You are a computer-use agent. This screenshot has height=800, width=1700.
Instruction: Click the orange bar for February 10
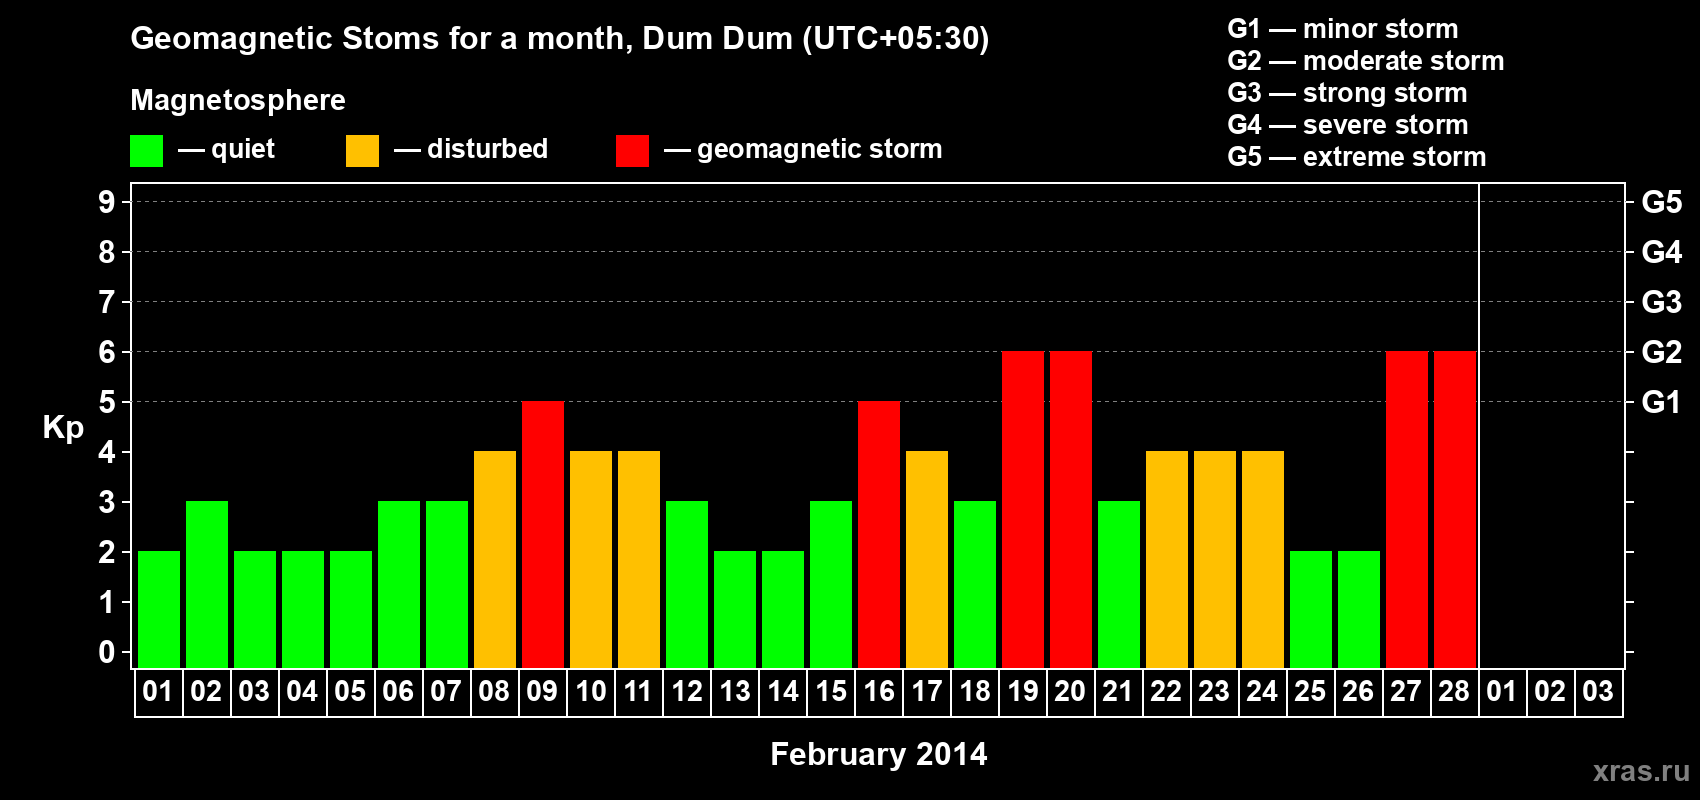[x=591, y=560]
